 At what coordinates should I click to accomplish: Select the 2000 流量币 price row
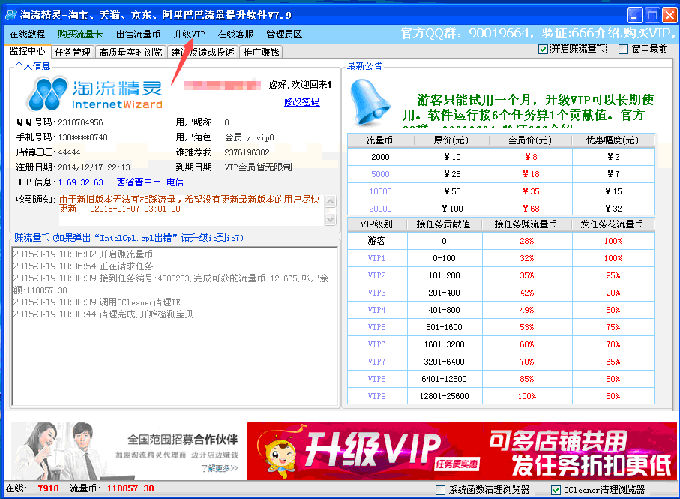(x=501, y=157)
